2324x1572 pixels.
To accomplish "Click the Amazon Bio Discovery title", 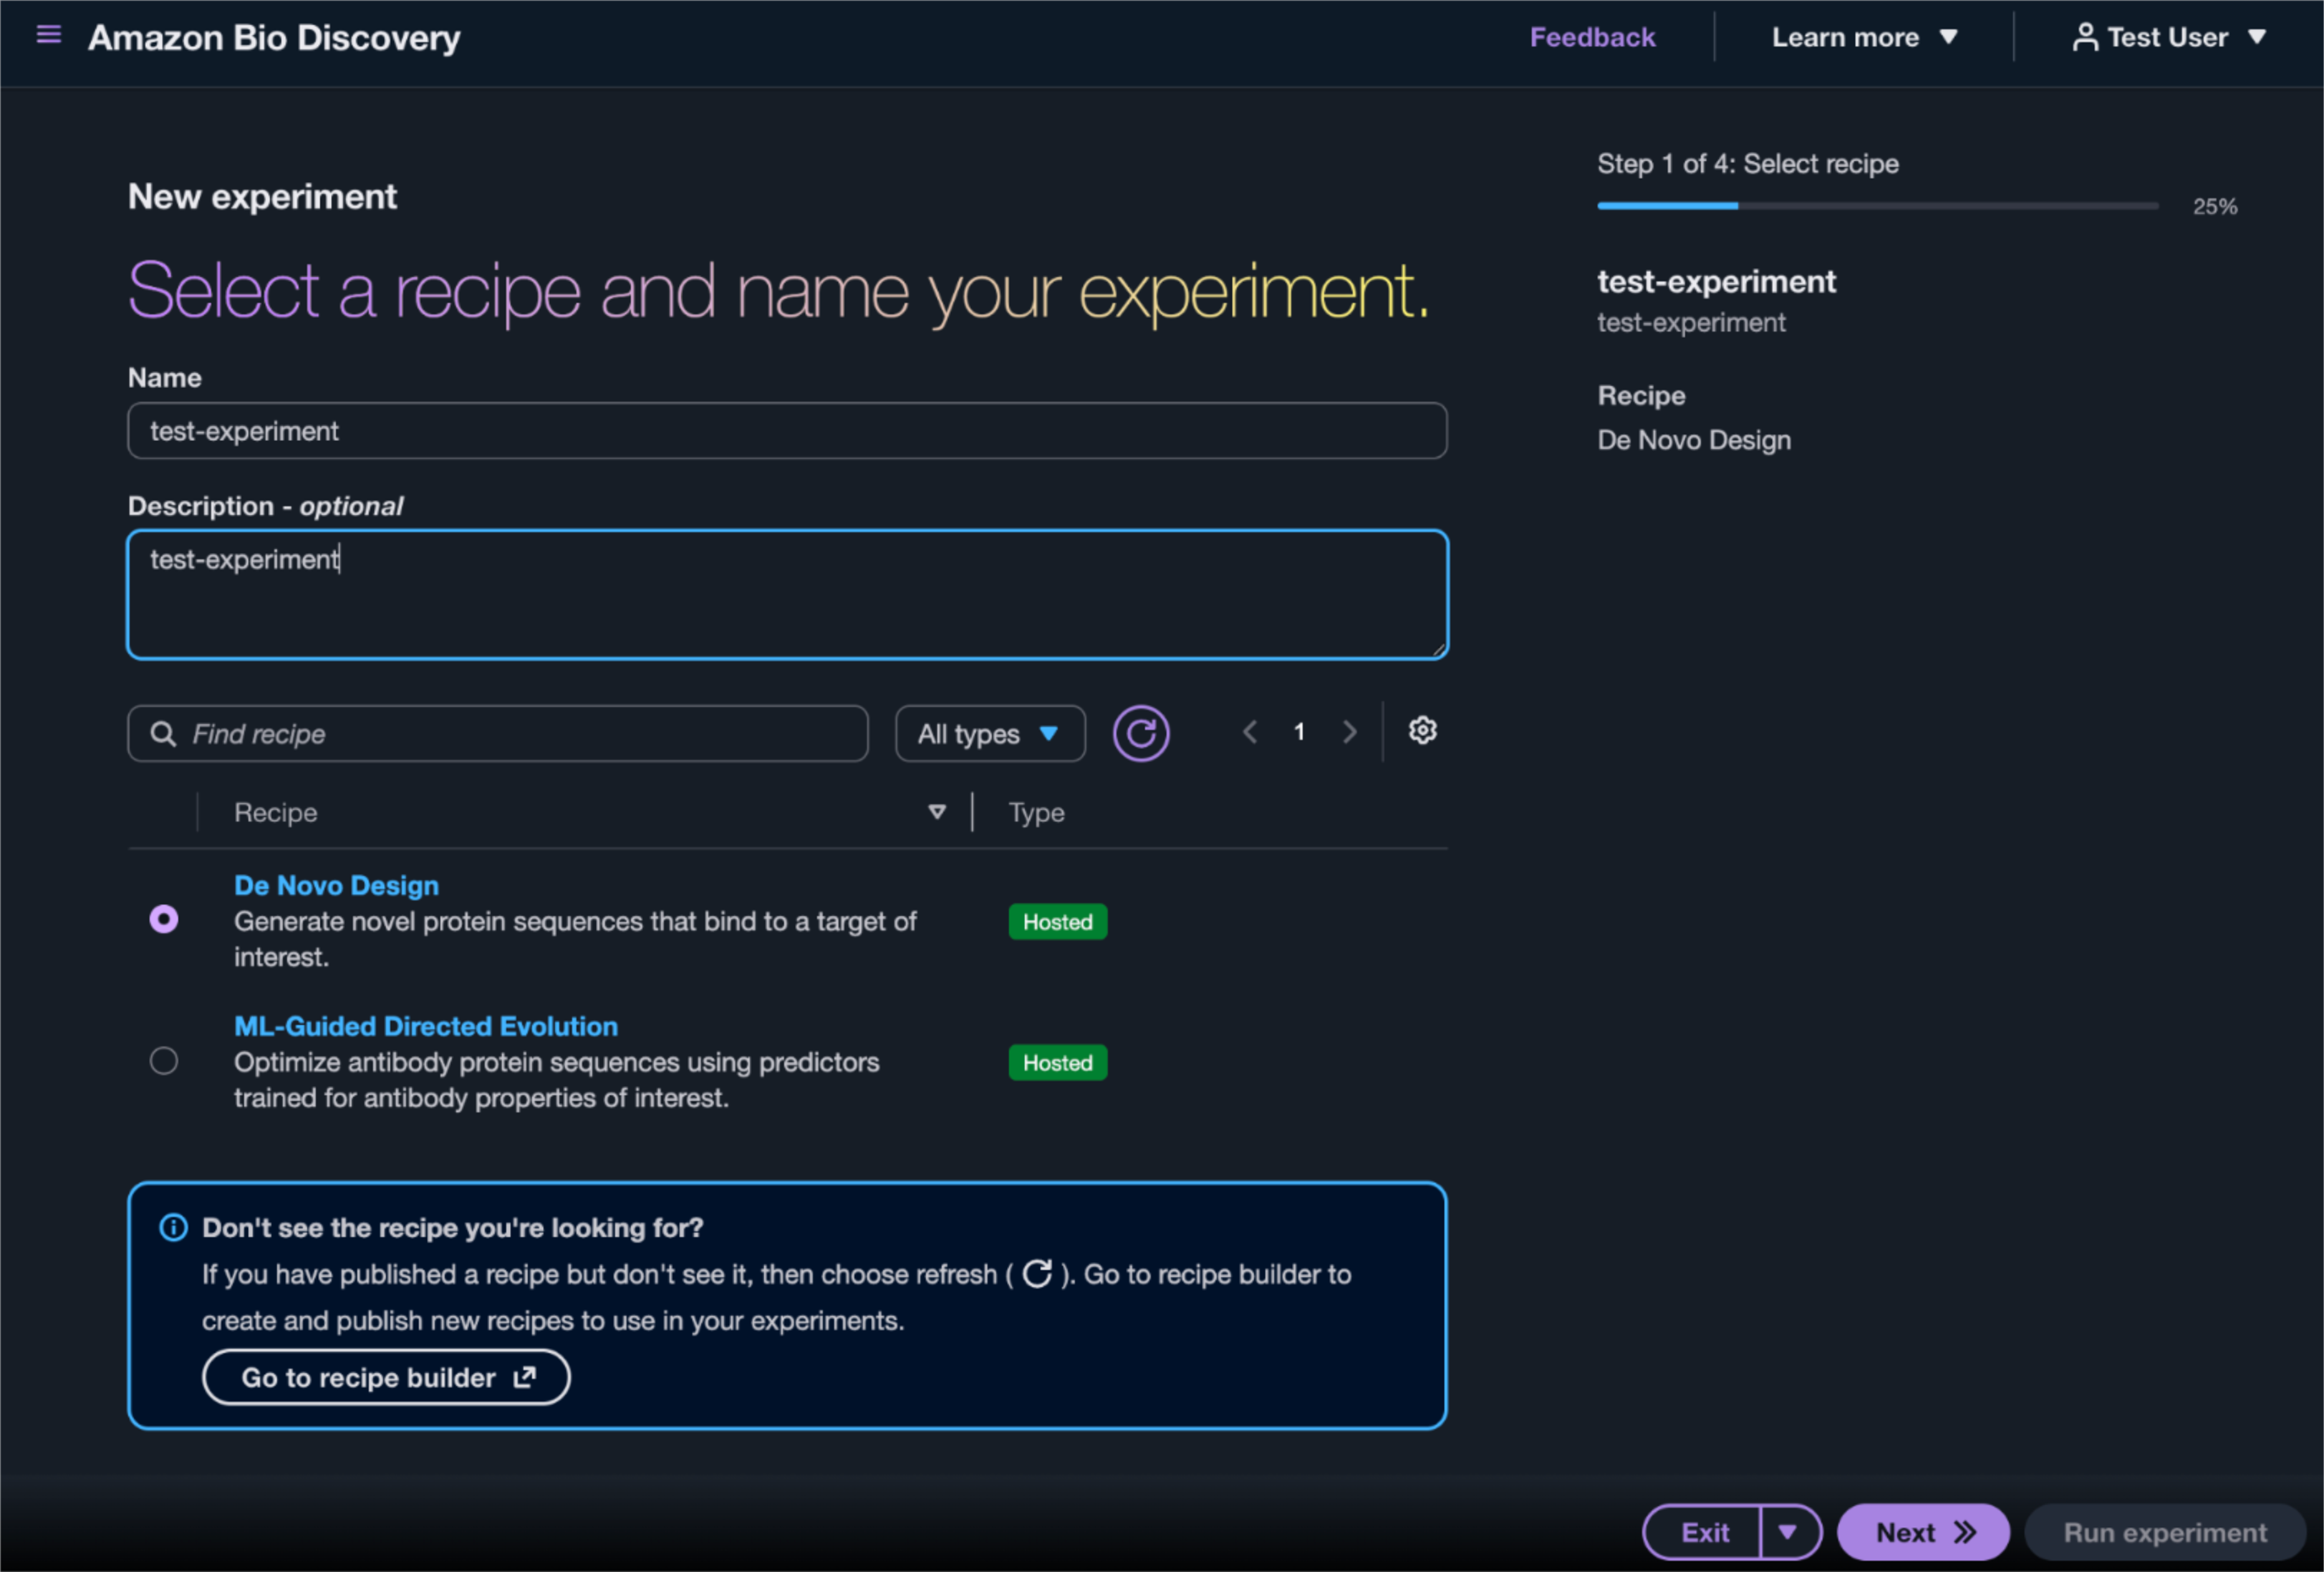I will 274,37.
